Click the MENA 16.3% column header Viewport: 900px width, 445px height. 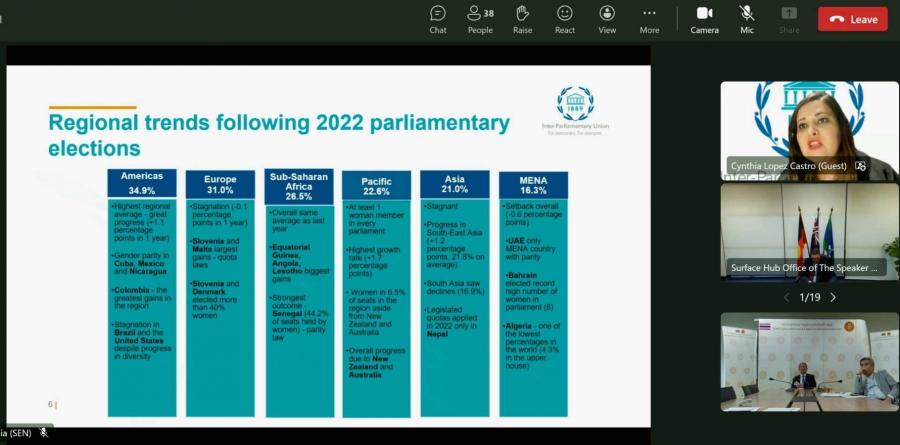tap(533, 184)
